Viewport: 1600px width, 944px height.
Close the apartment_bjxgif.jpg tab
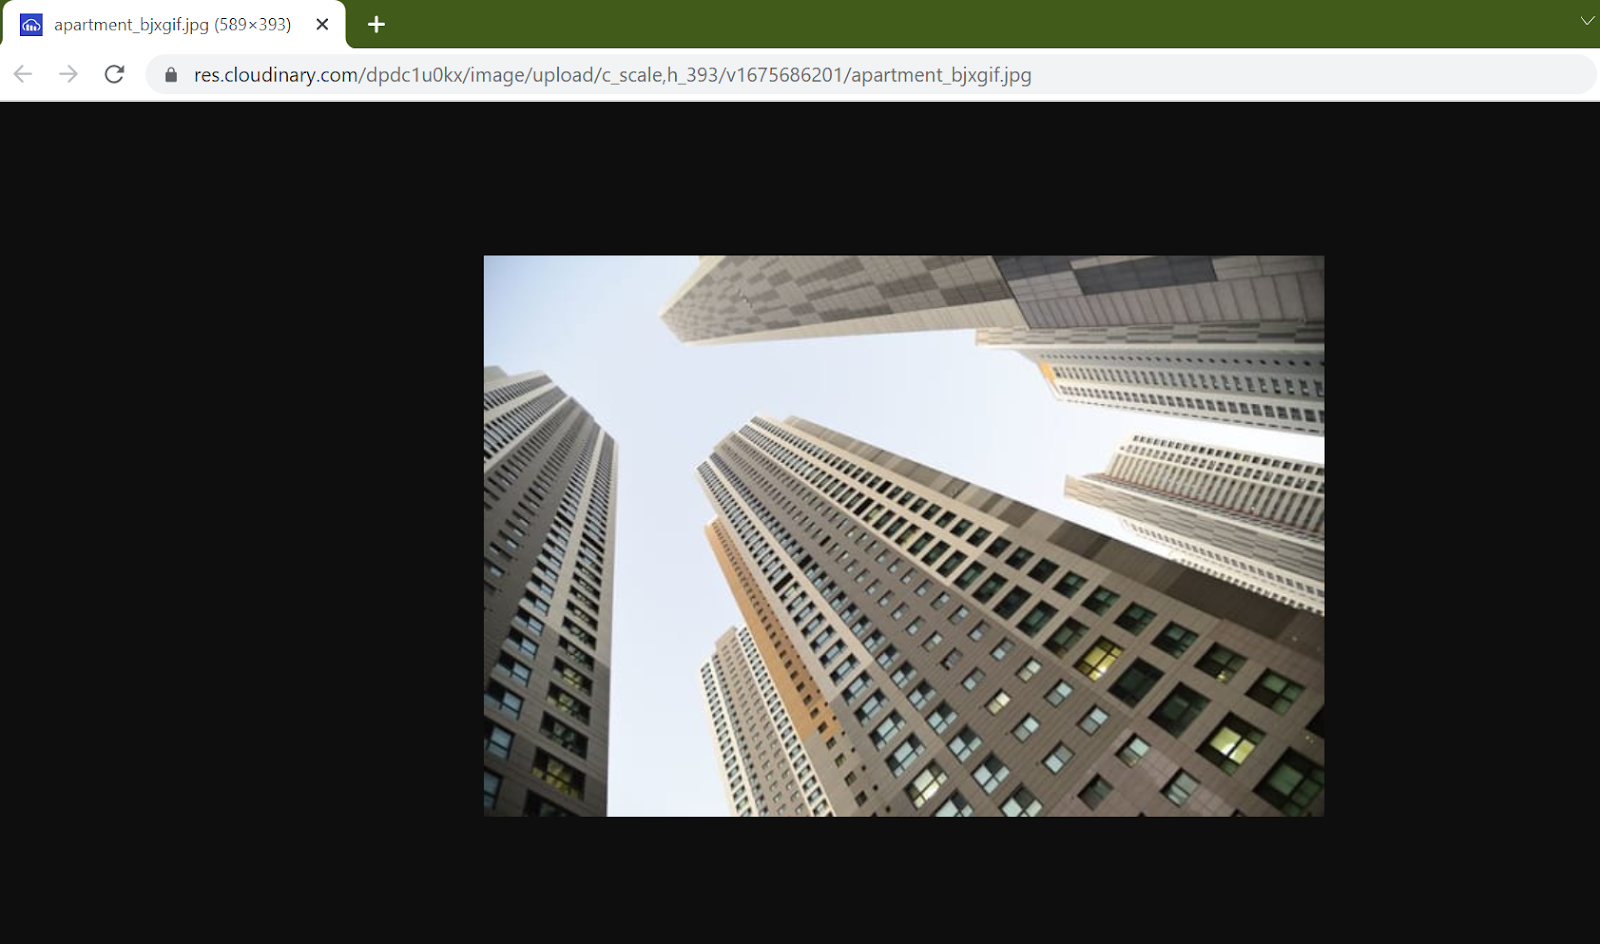[322, 24]
